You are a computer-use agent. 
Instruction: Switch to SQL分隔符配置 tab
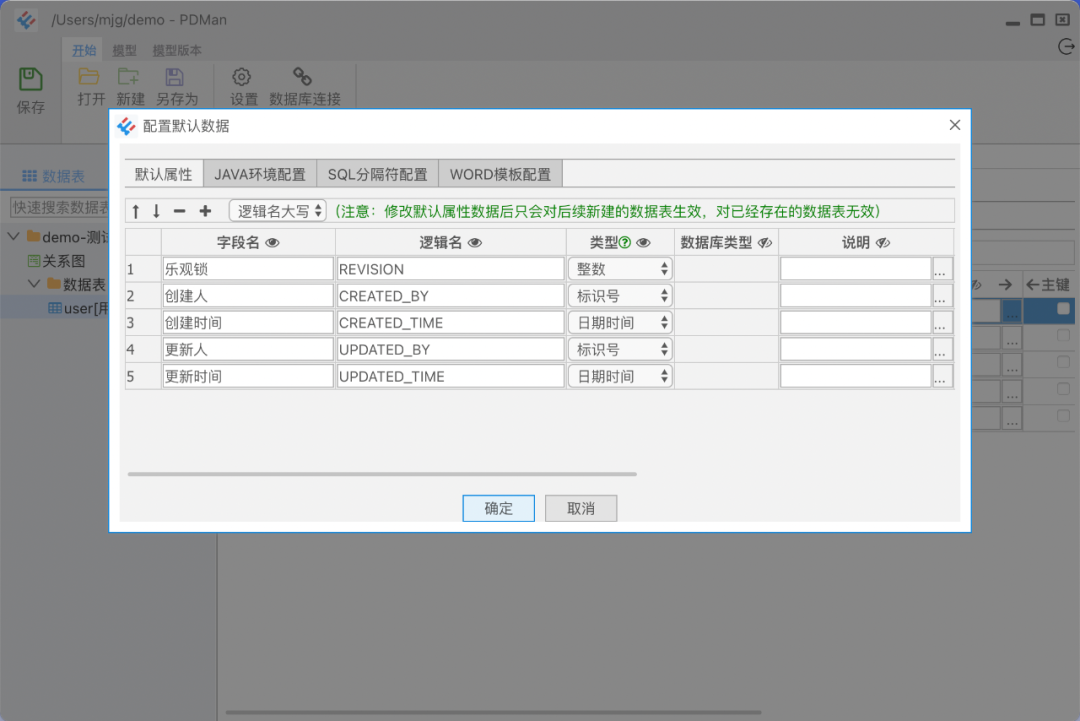(377, 174)
